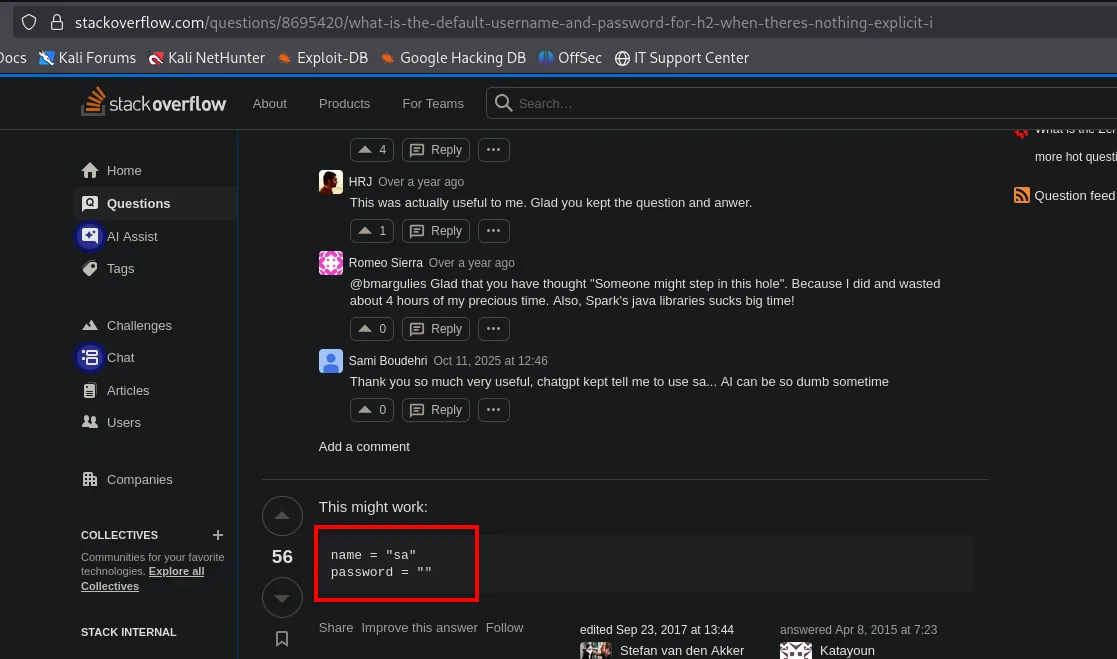
Task: Click Improve this answer
Action: [419, 628]
